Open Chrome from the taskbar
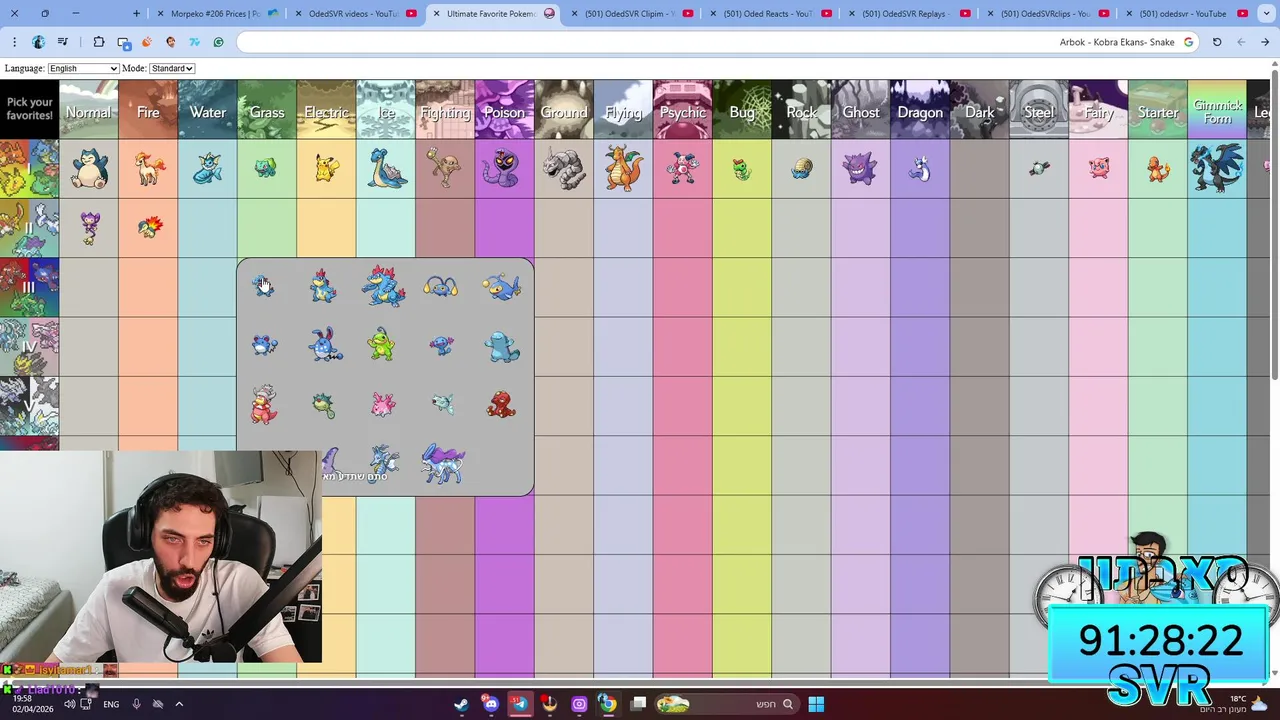 point(607,704)
